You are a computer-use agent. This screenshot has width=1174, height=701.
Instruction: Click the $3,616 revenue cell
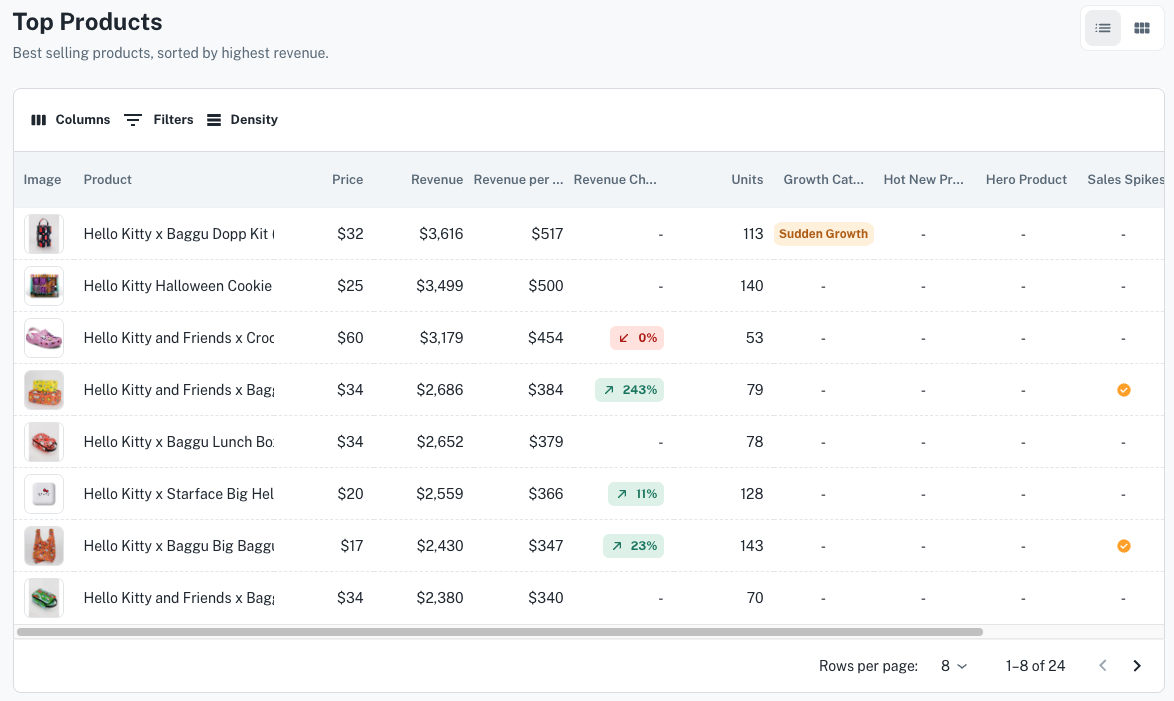click(x=441, y=234)
